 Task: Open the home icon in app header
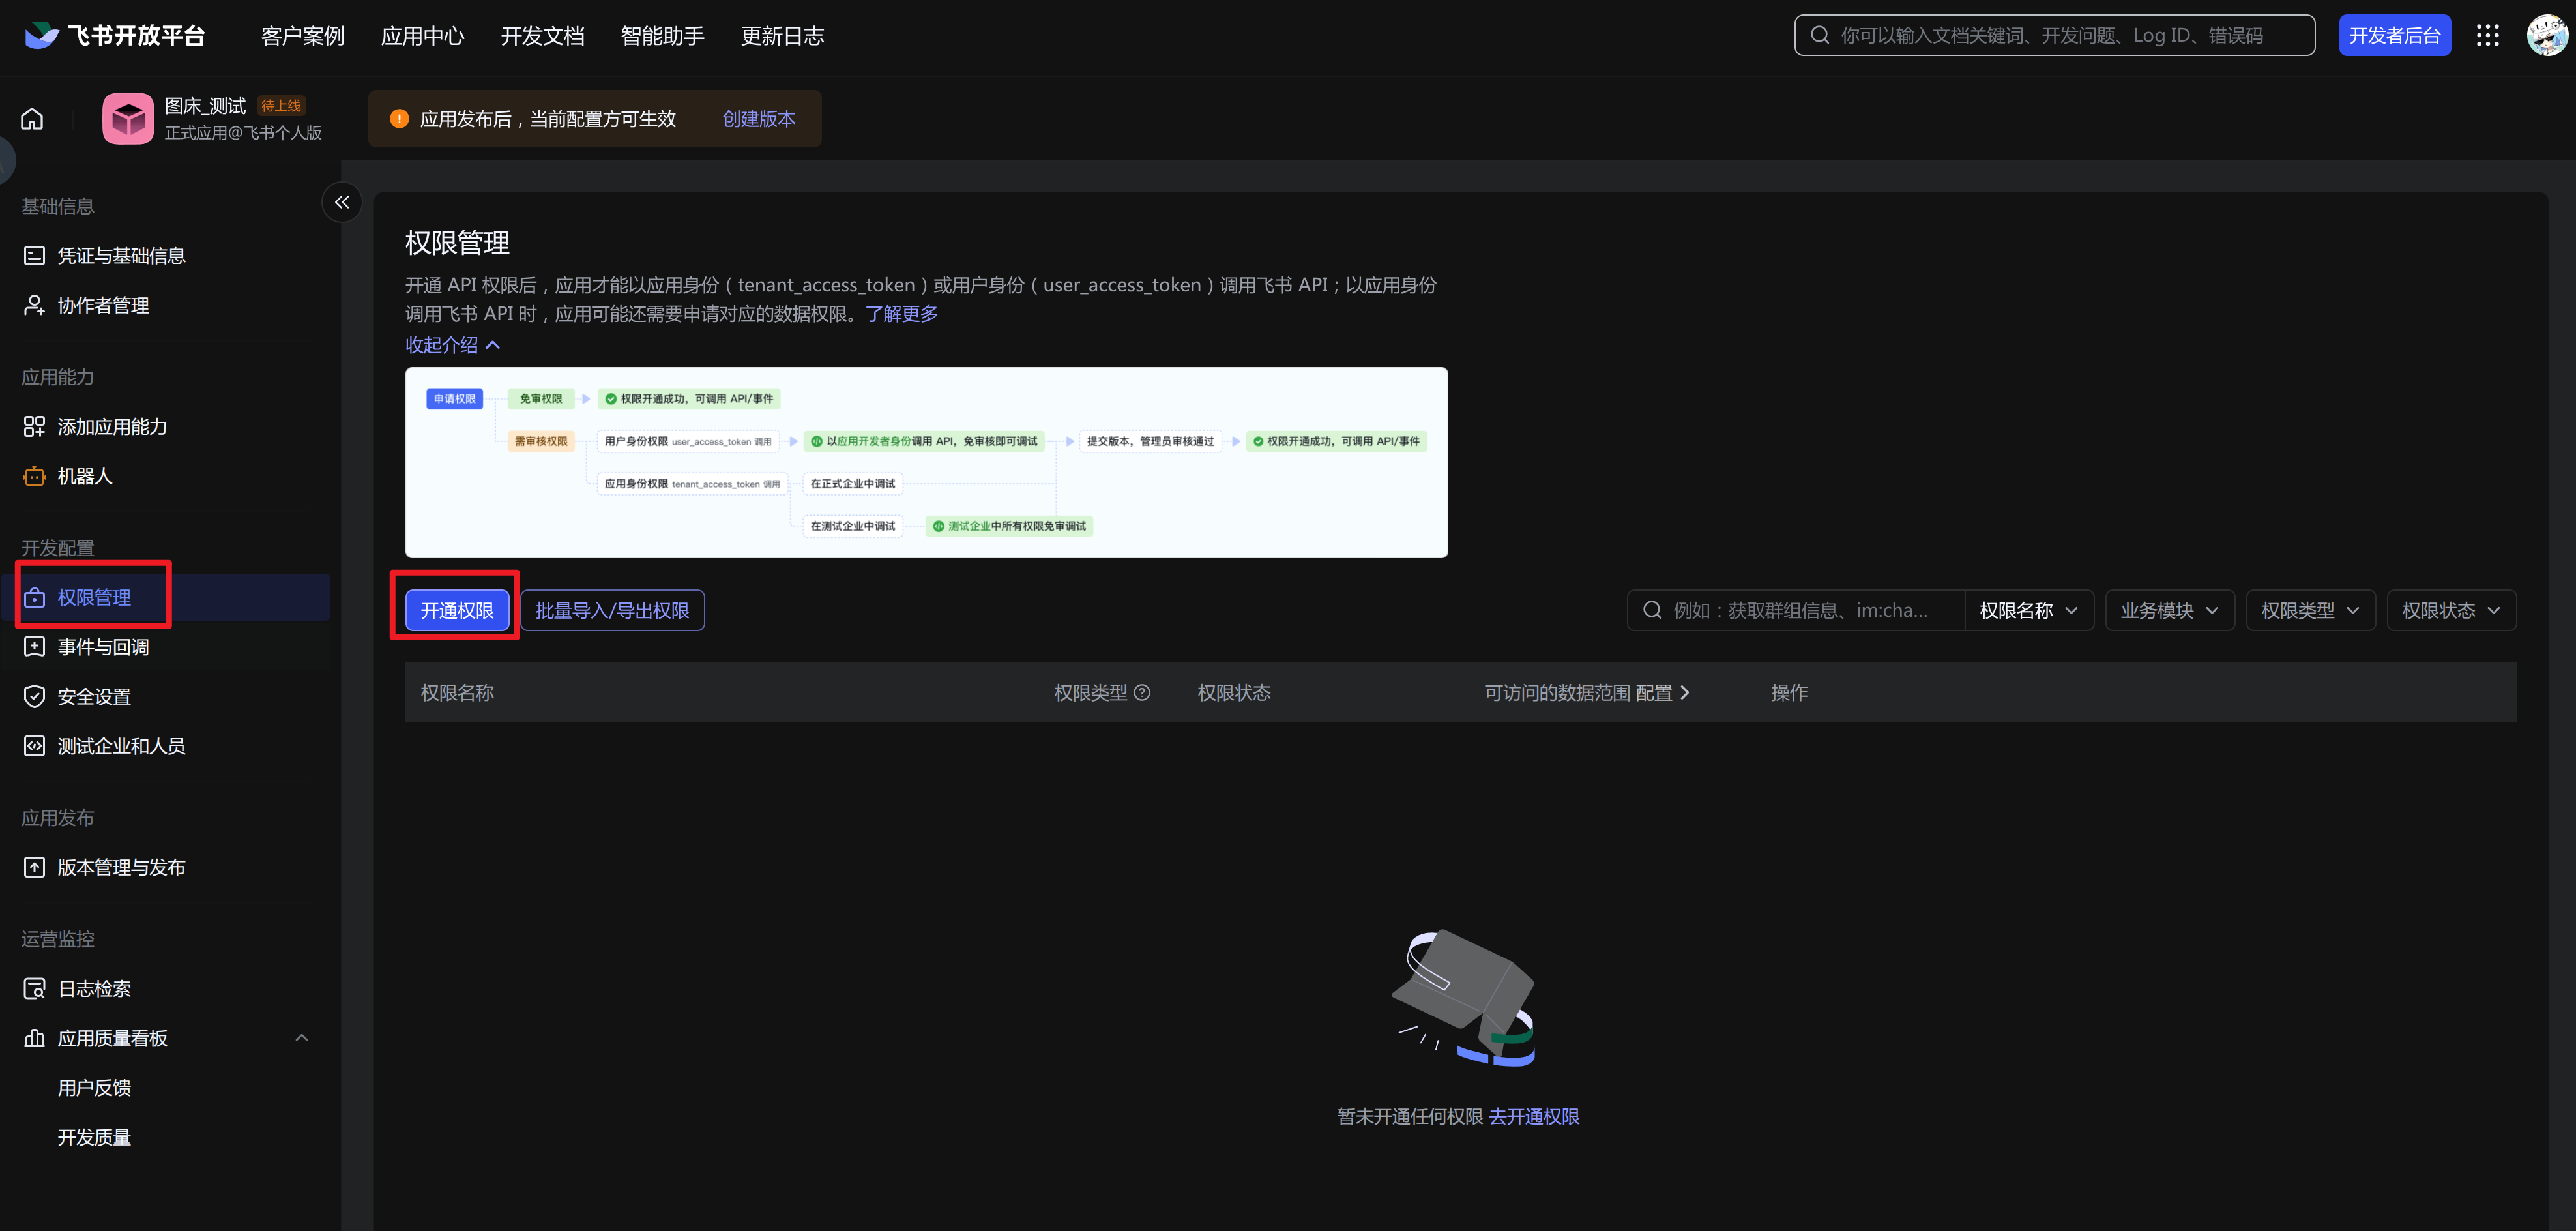32,119
